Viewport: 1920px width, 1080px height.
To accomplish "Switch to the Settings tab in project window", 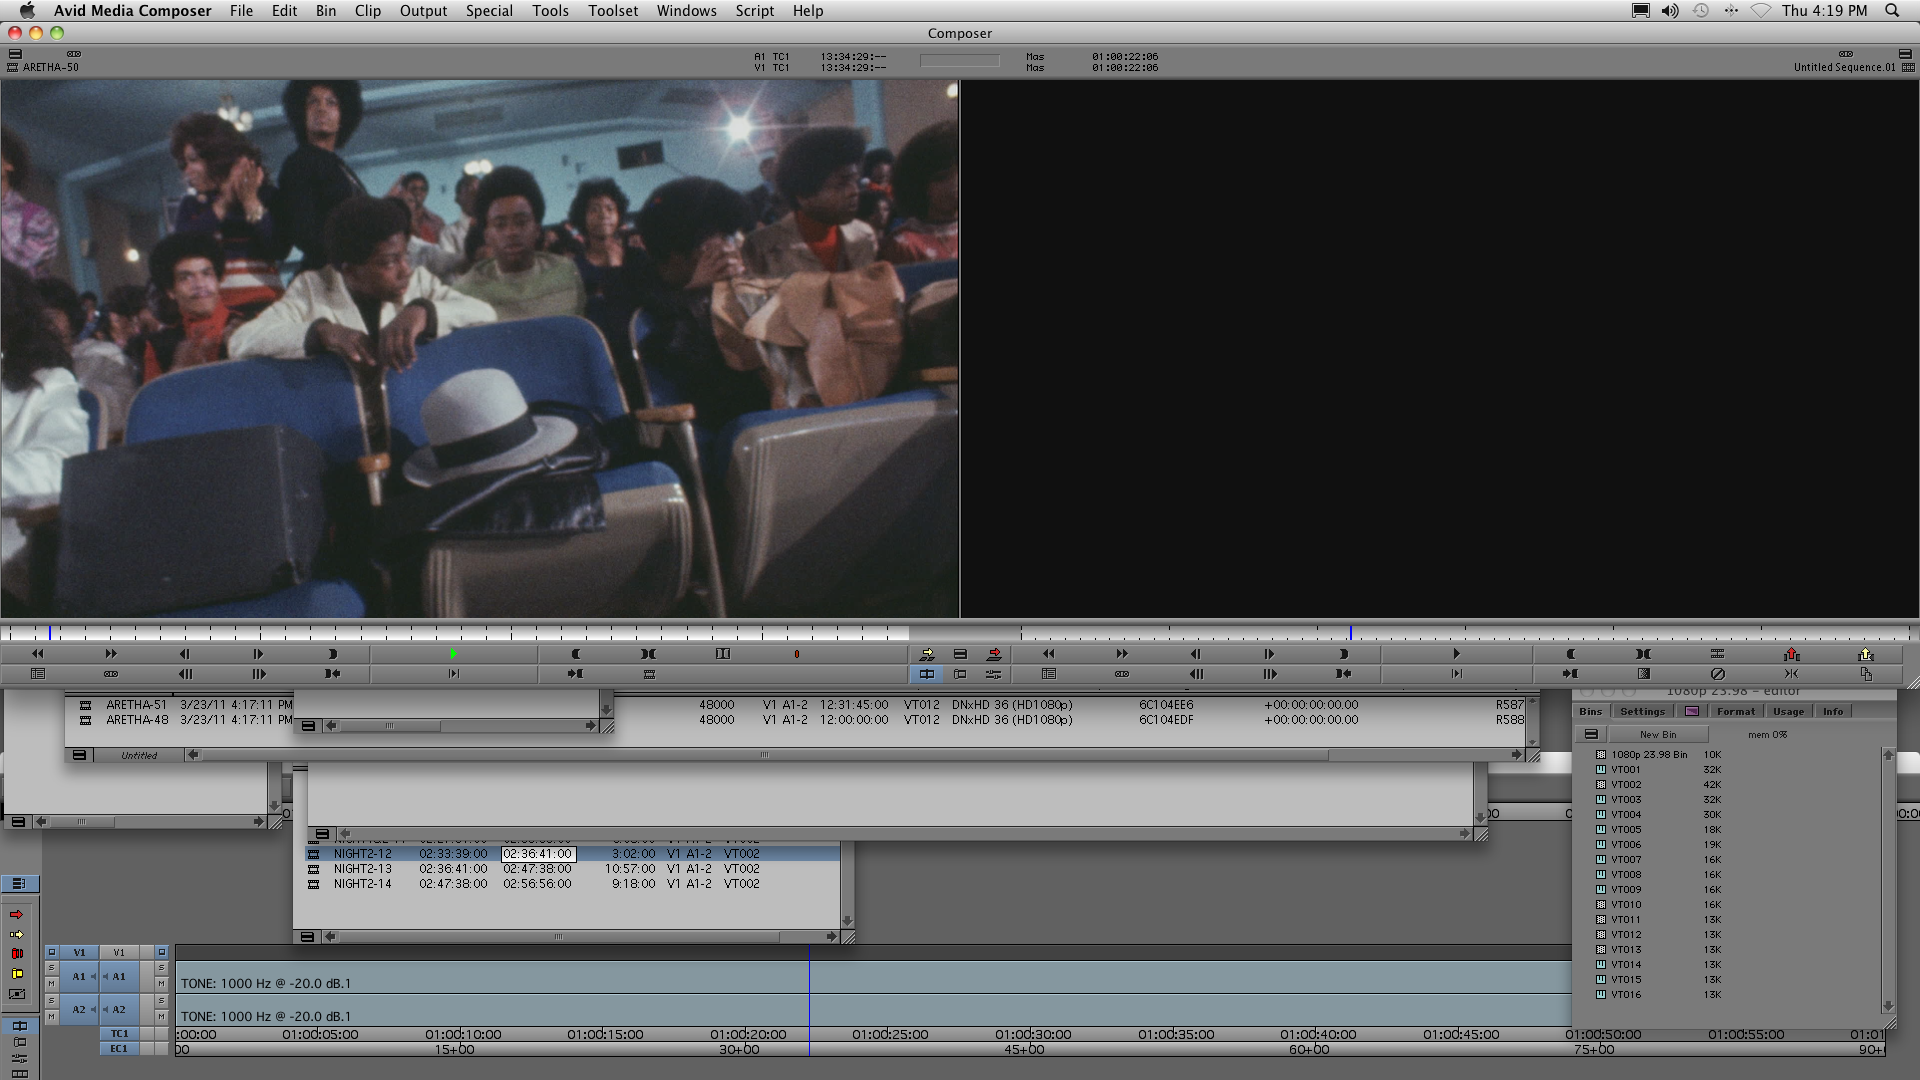I will [1642, 711].
